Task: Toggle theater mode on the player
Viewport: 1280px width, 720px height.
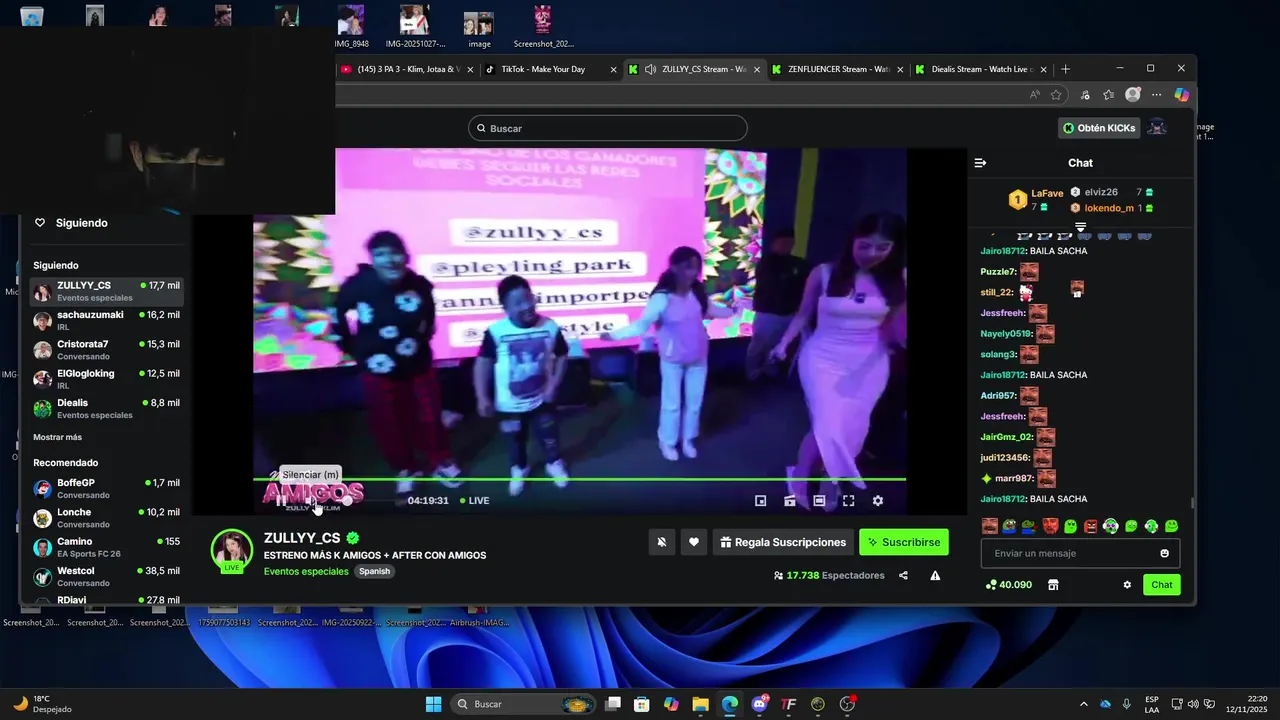Action: click(x=819, y=501)
